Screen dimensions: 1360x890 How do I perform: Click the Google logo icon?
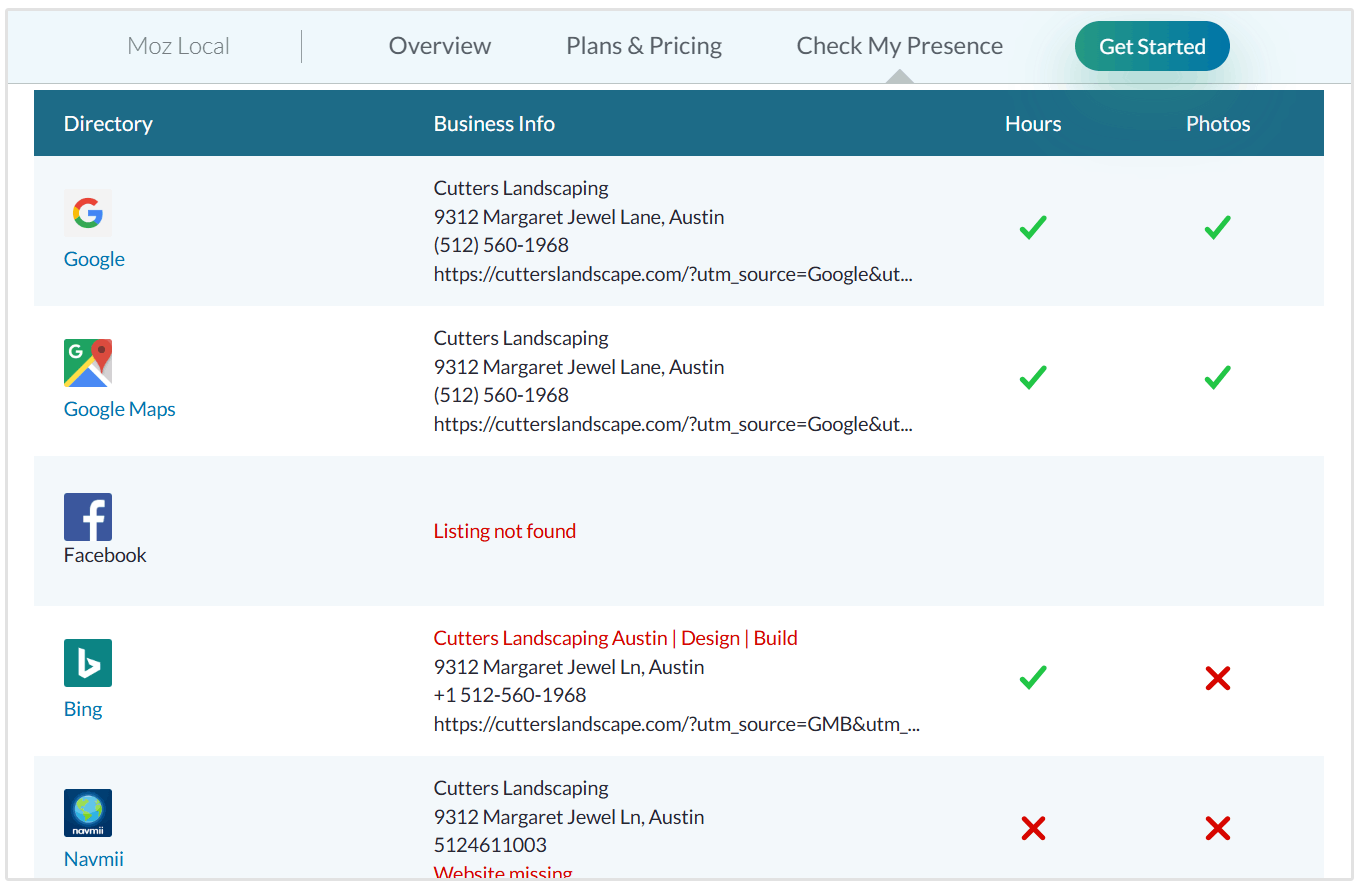click(x=88, y=213)
